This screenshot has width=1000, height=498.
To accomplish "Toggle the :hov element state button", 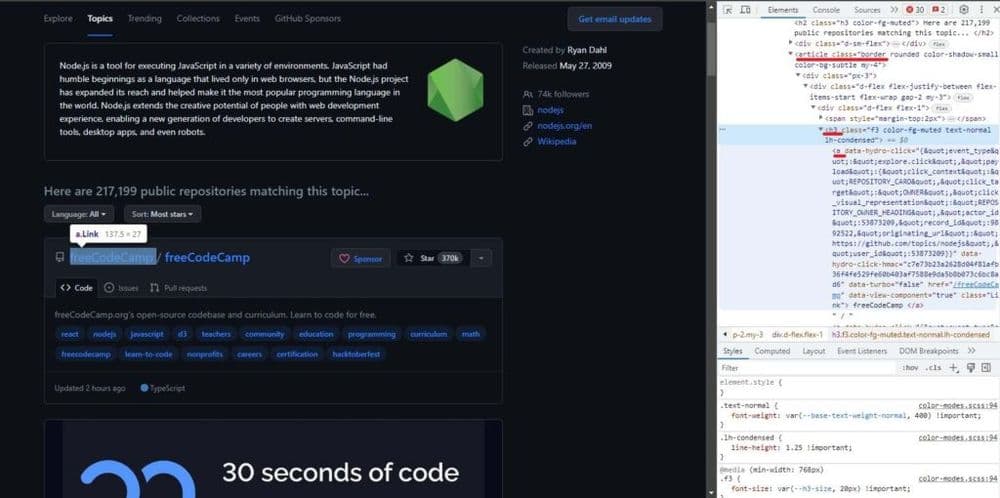I will [911, 368].
